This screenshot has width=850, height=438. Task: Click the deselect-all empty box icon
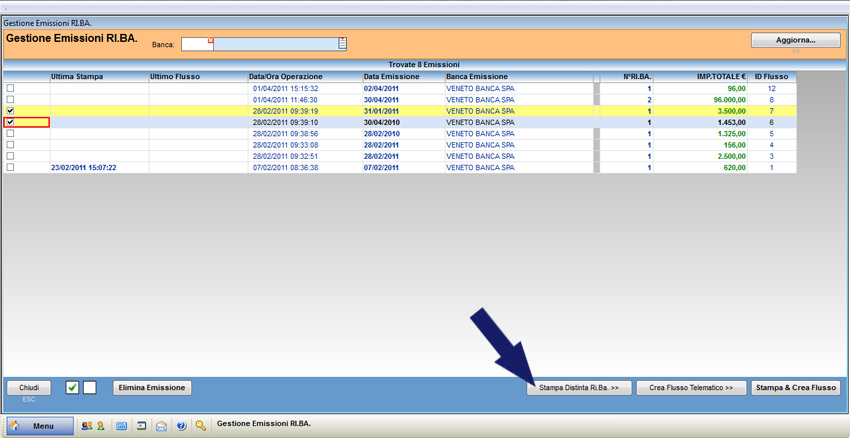(89, 387)
